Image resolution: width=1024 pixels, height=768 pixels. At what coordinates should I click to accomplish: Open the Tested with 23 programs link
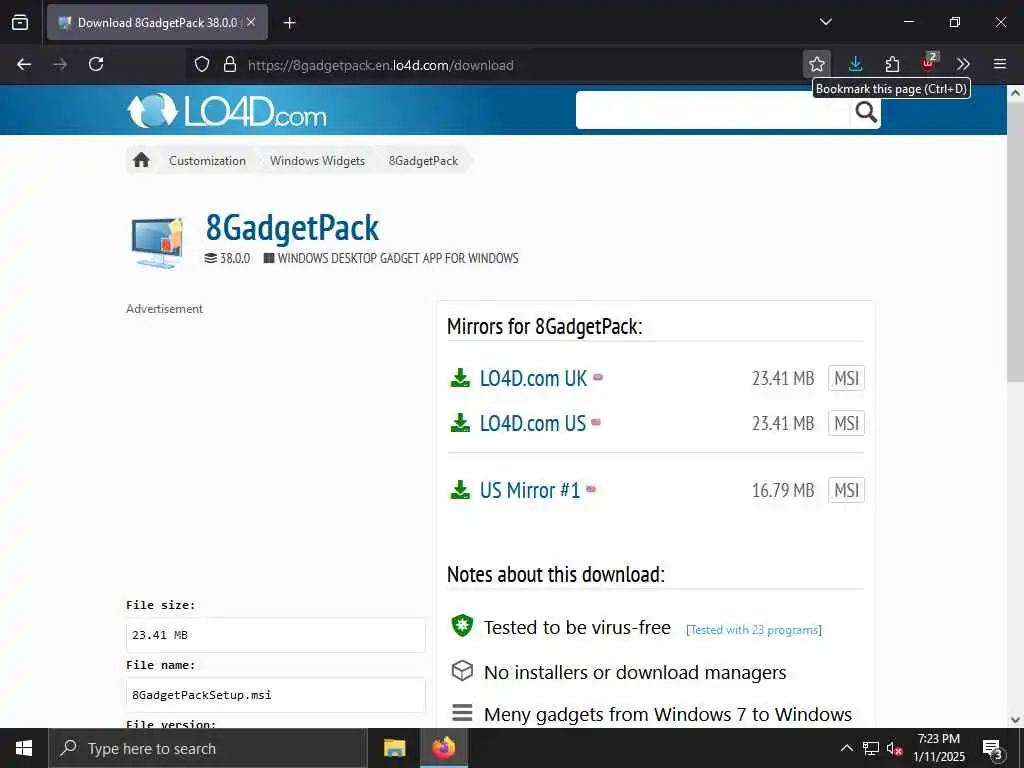click(754, 630)
